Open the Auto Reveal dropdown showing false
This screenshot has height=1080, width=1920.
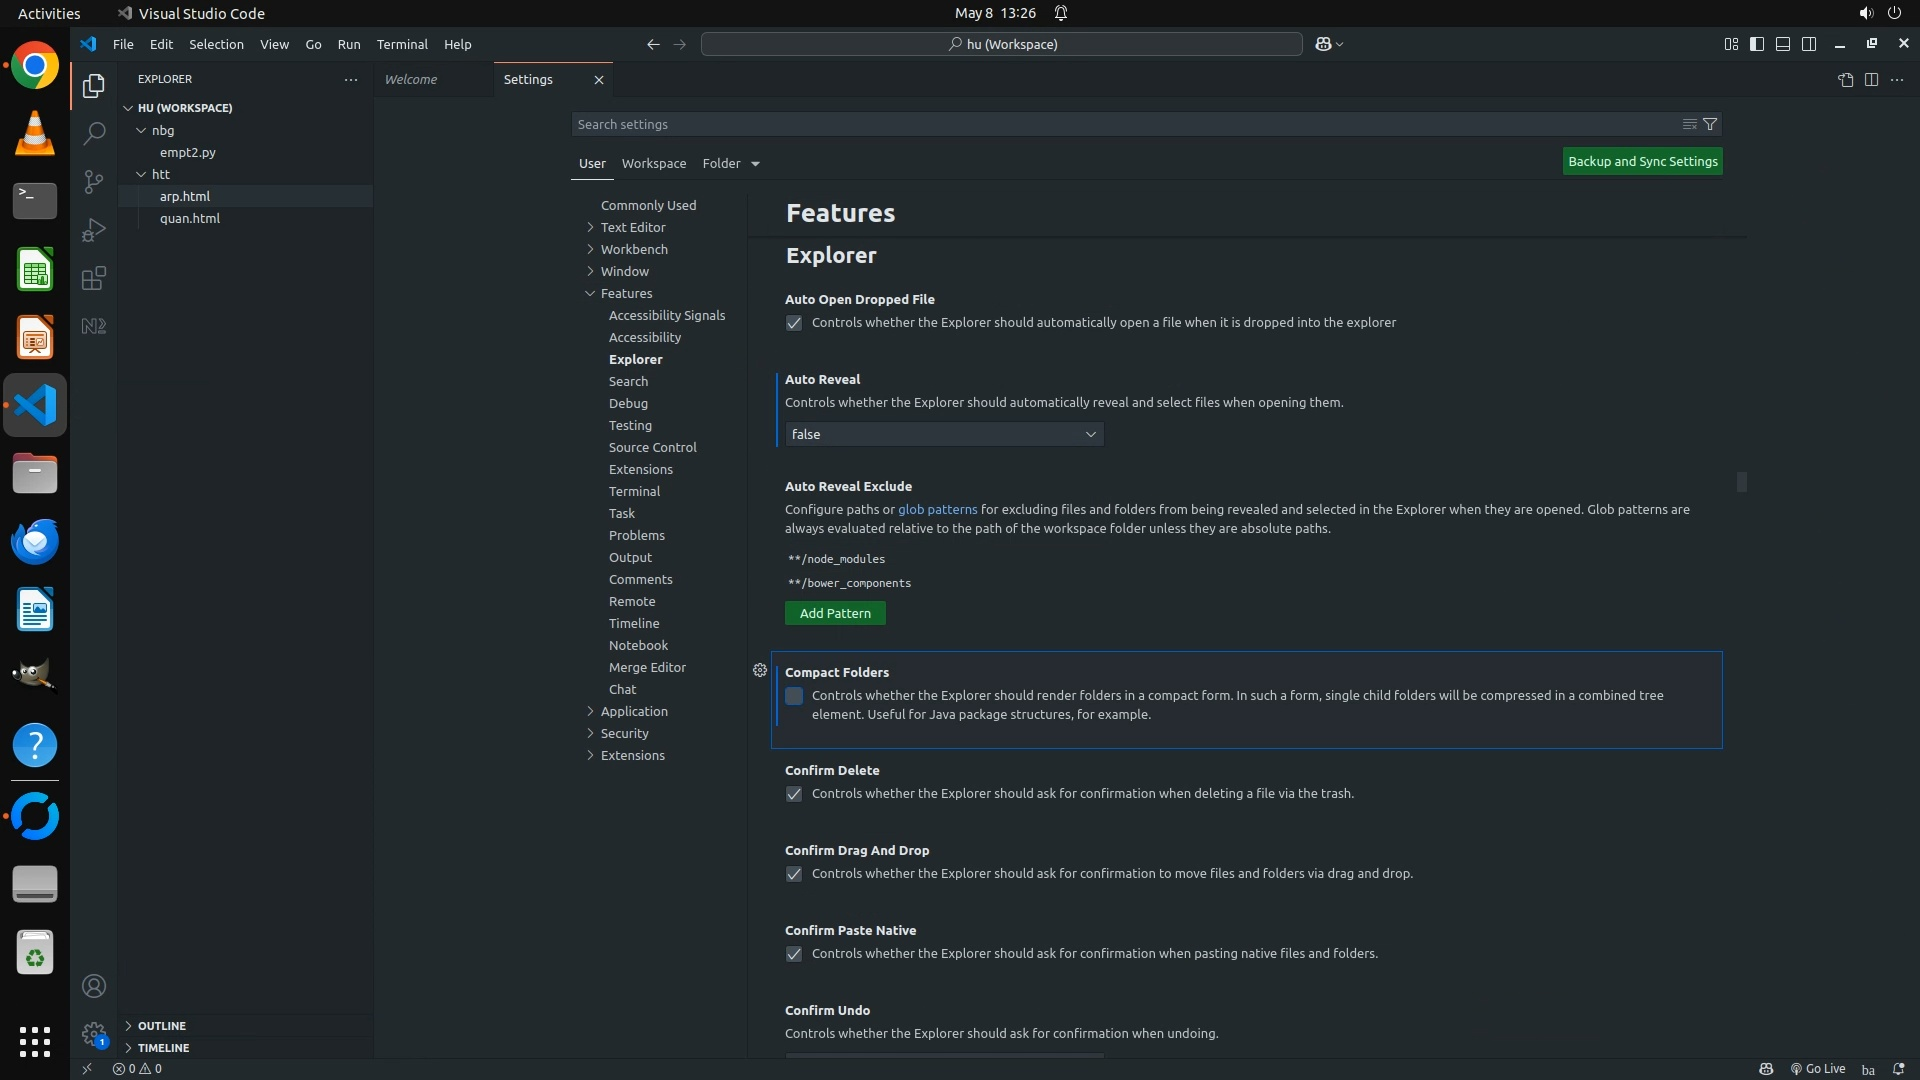coord(944,434)
